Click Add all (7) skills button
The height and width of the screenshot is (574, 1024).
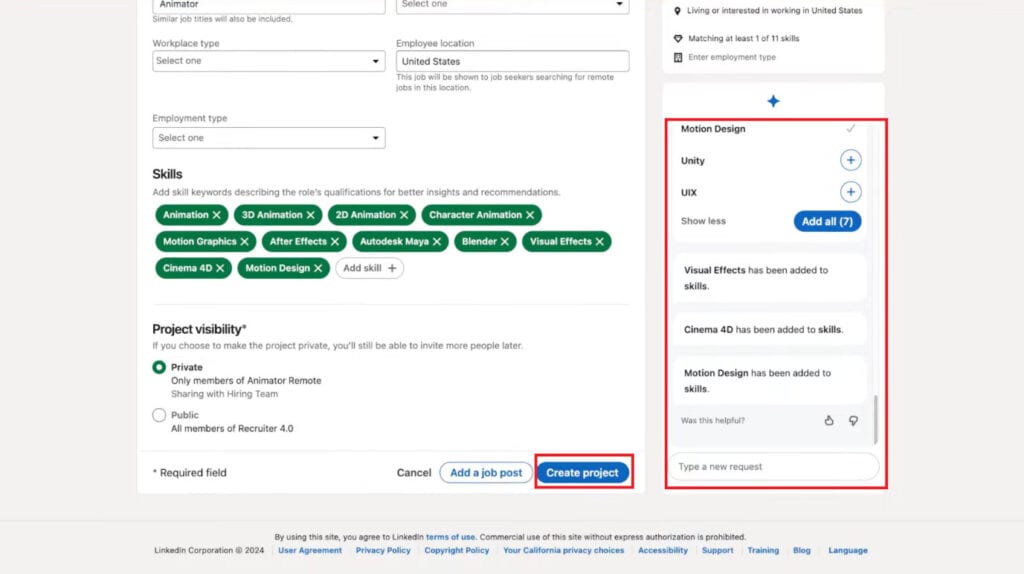point(827,221)
